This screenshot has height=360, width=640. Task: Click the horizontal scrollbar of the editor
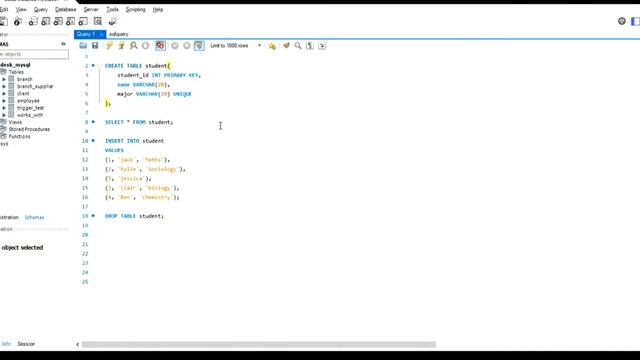pyautogui.click(x=259, y=344)
